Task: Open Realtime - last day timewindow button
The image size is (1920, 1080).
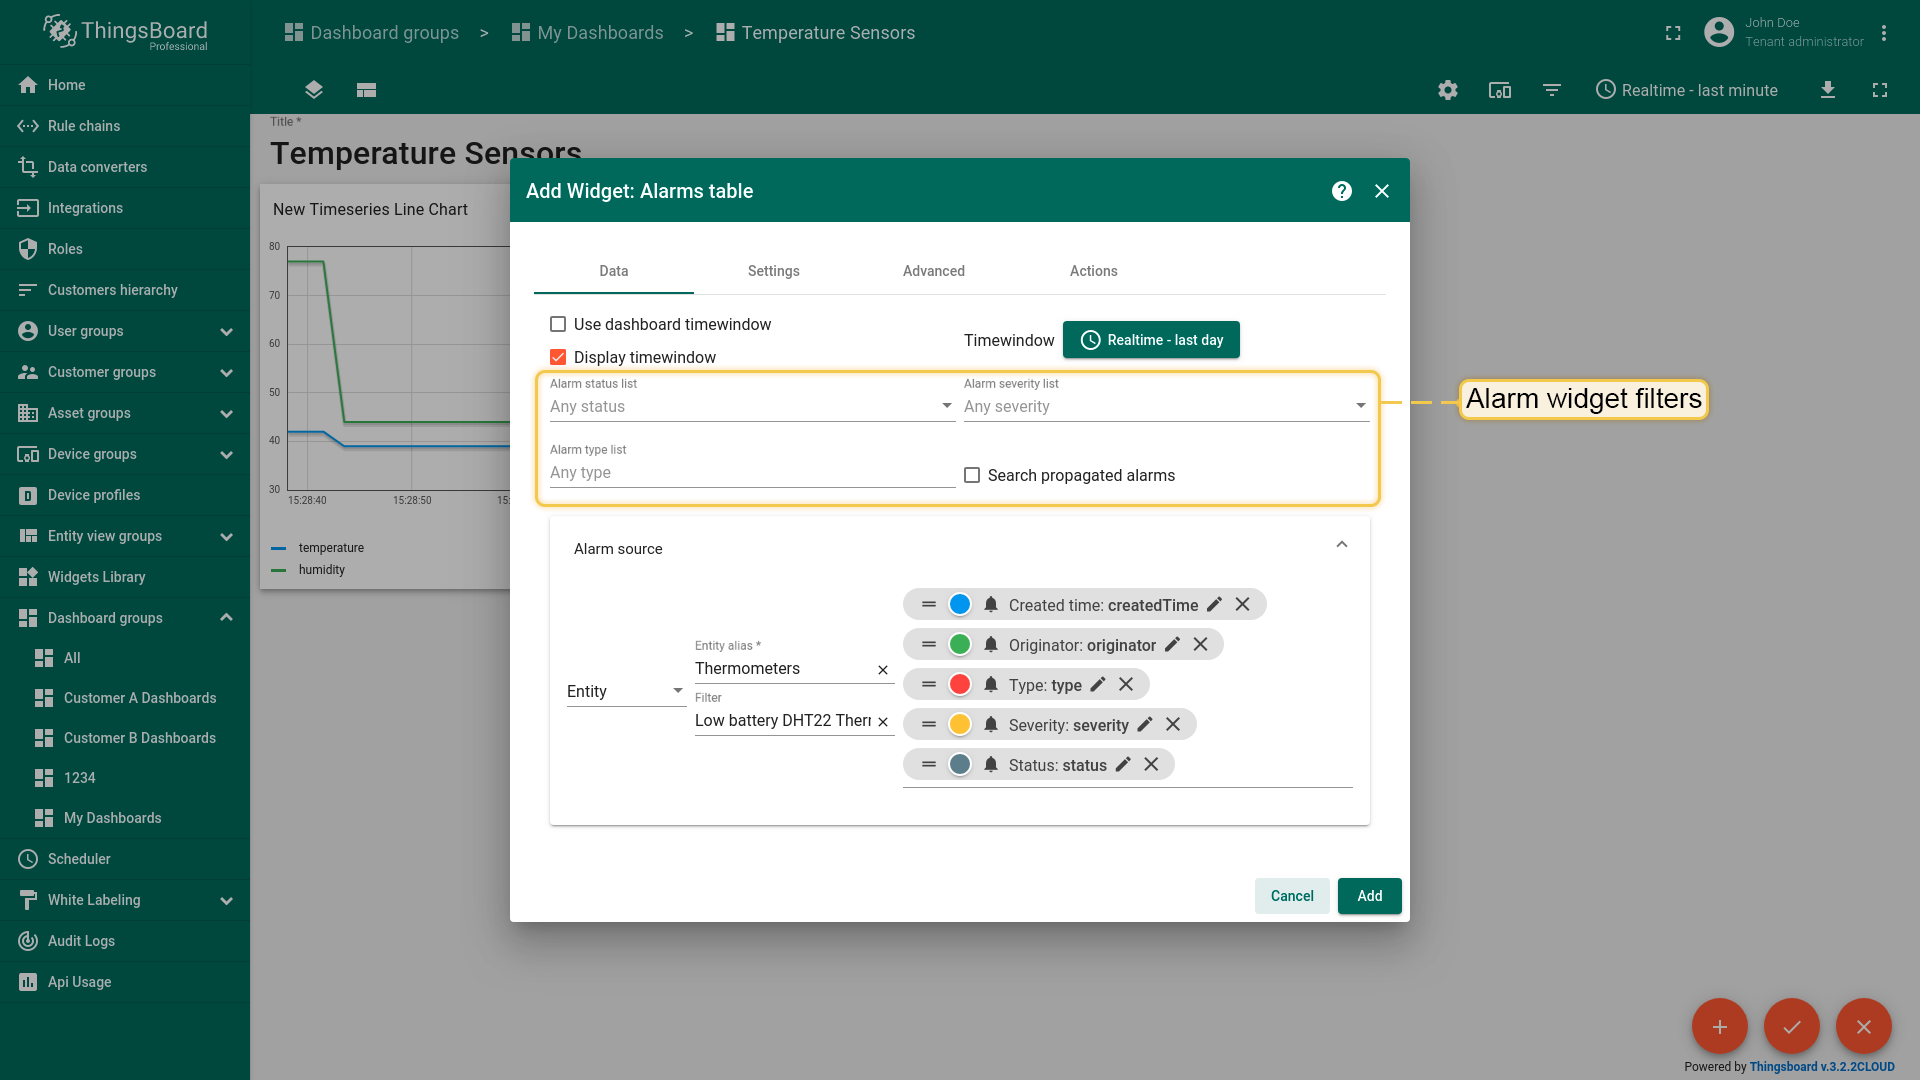Action: coord(1151,340)
